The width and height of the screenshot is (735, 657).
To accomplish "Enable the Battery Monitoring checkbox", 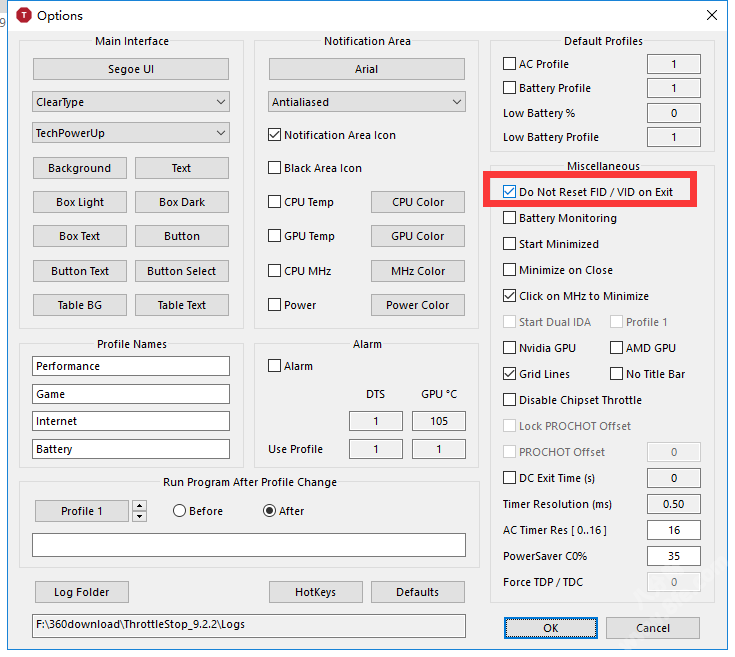I will [510, 218].
